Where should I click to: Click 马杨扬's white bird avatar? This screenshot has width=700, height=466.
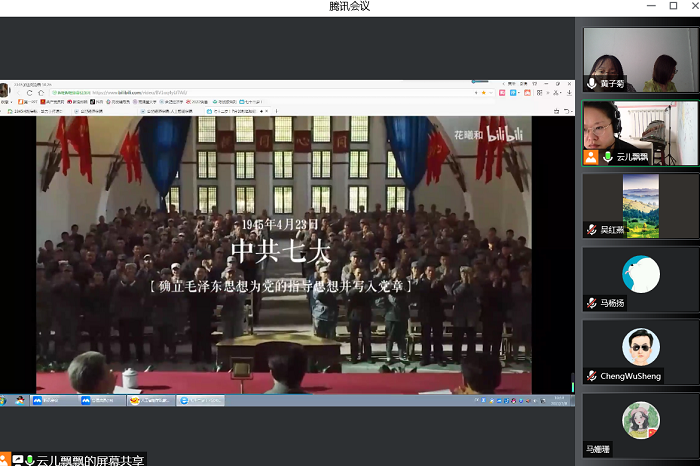pos(641,274)
